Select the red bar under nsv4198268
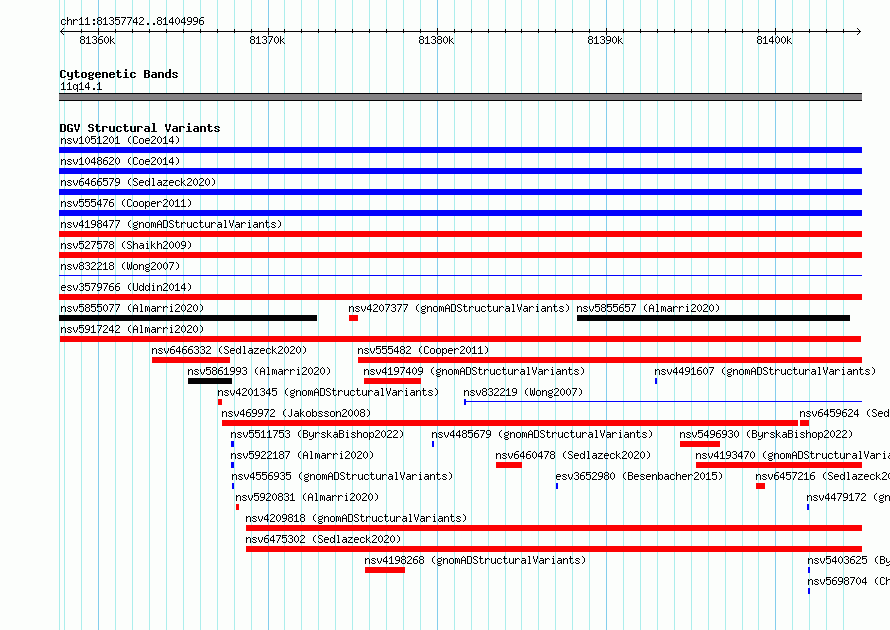This screenshot has width=890, height=630. coord(385,570)
